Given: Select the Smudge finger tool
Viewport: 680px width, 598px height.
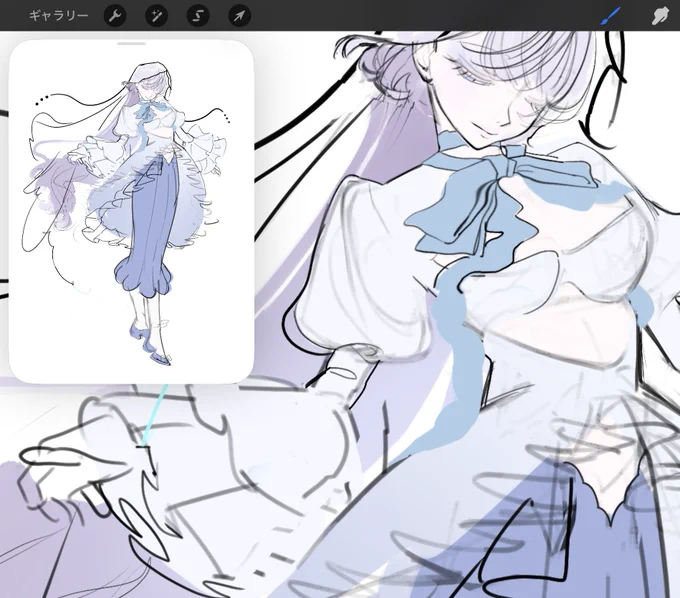Looking at the screenshot, I should (660, 16).
